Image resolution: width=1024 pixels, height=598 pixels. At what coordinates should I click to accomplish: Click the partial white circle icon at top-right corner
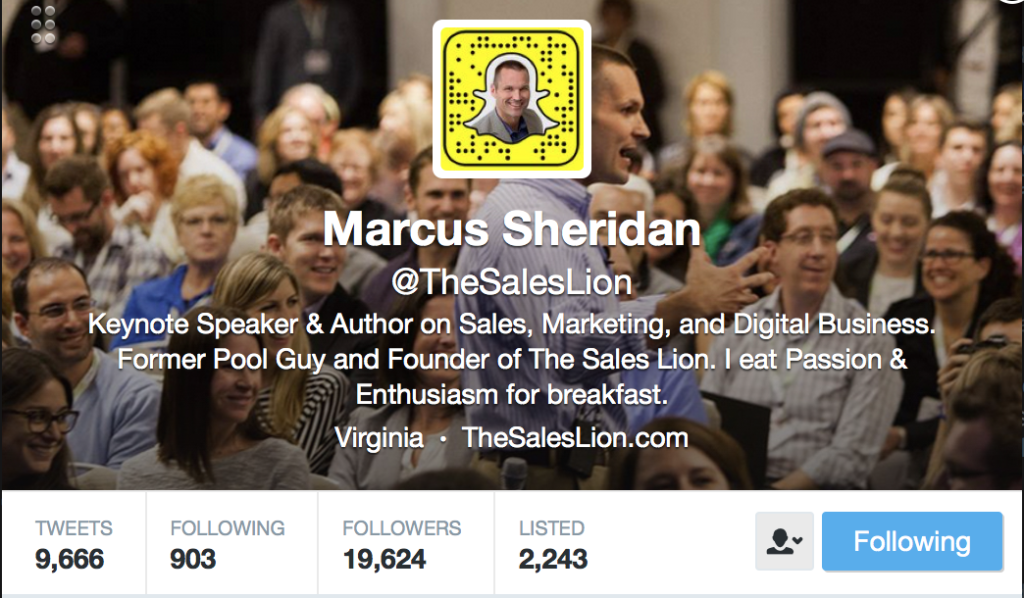1014,2
